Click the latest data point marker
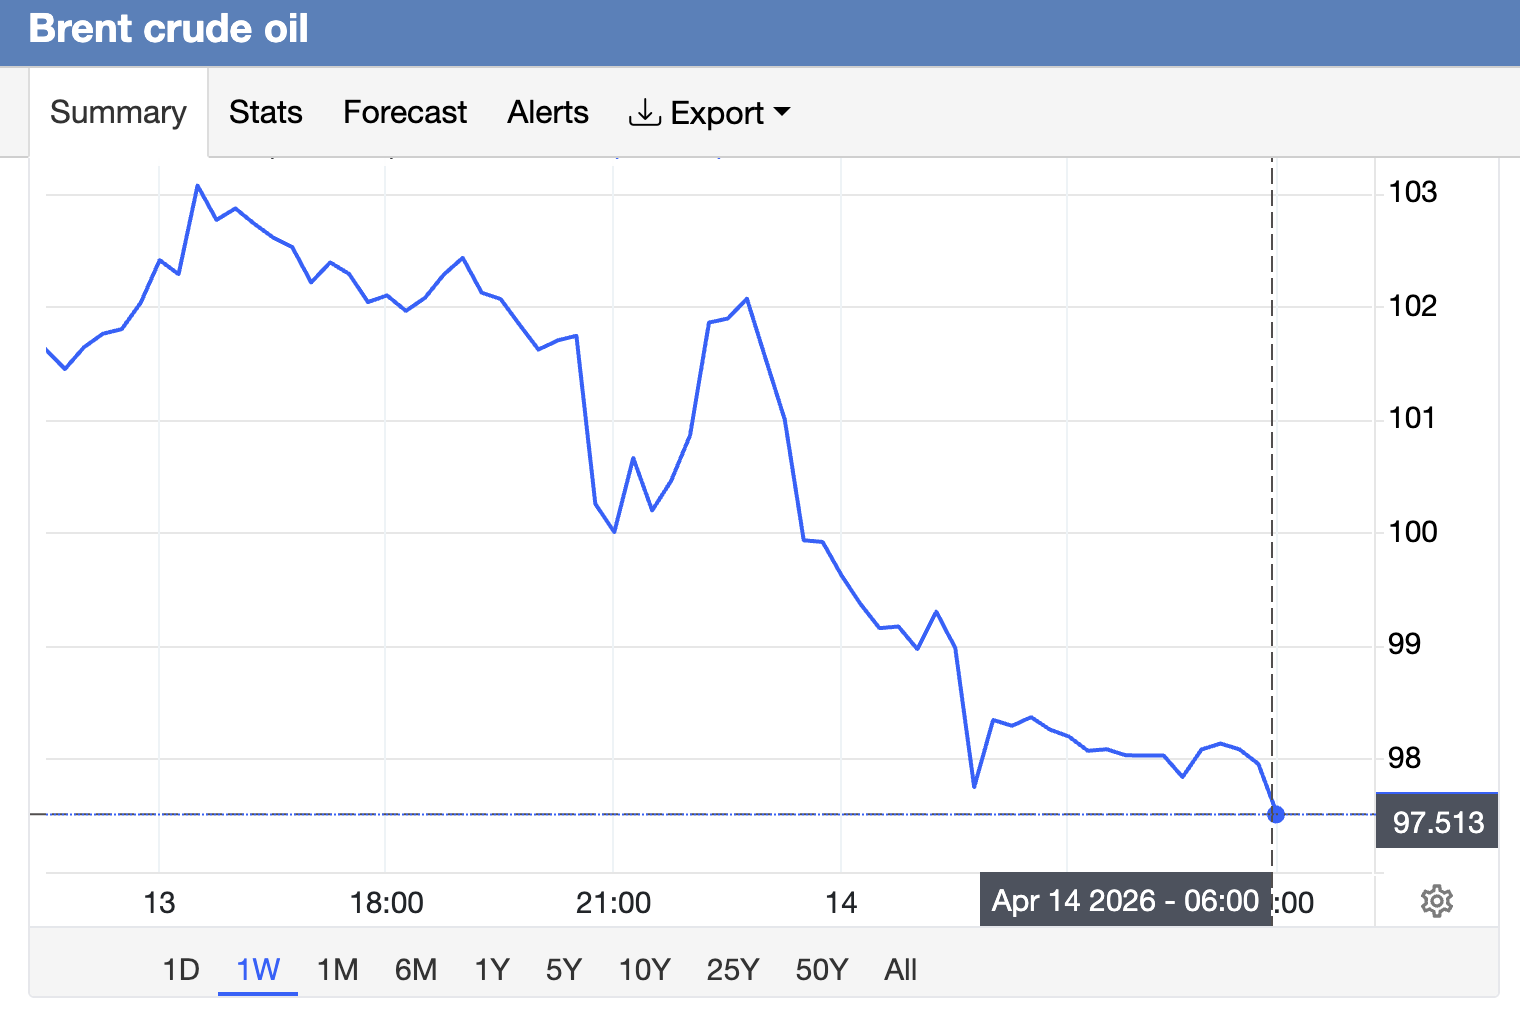This screenshot has height=1022, width=1520. pyautogui.click(x=1275, y=814)
